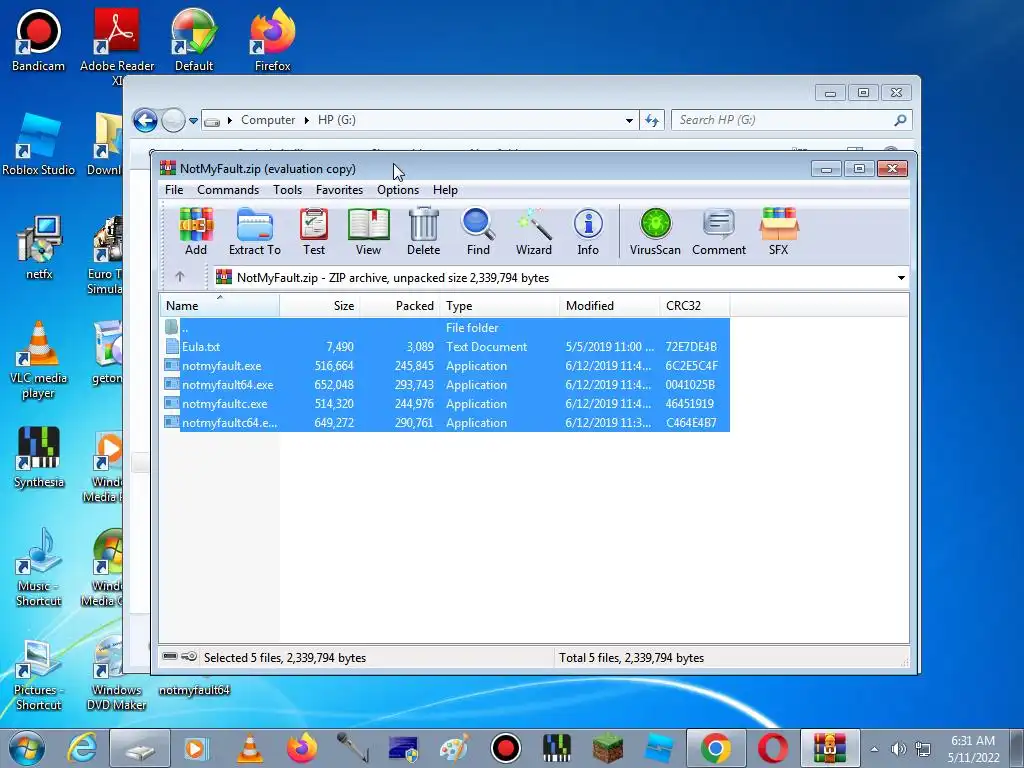Open the Pictures - Shortcut desktop icon
This screenshot has height=768, width=1024.
click(x=38, y=673)
